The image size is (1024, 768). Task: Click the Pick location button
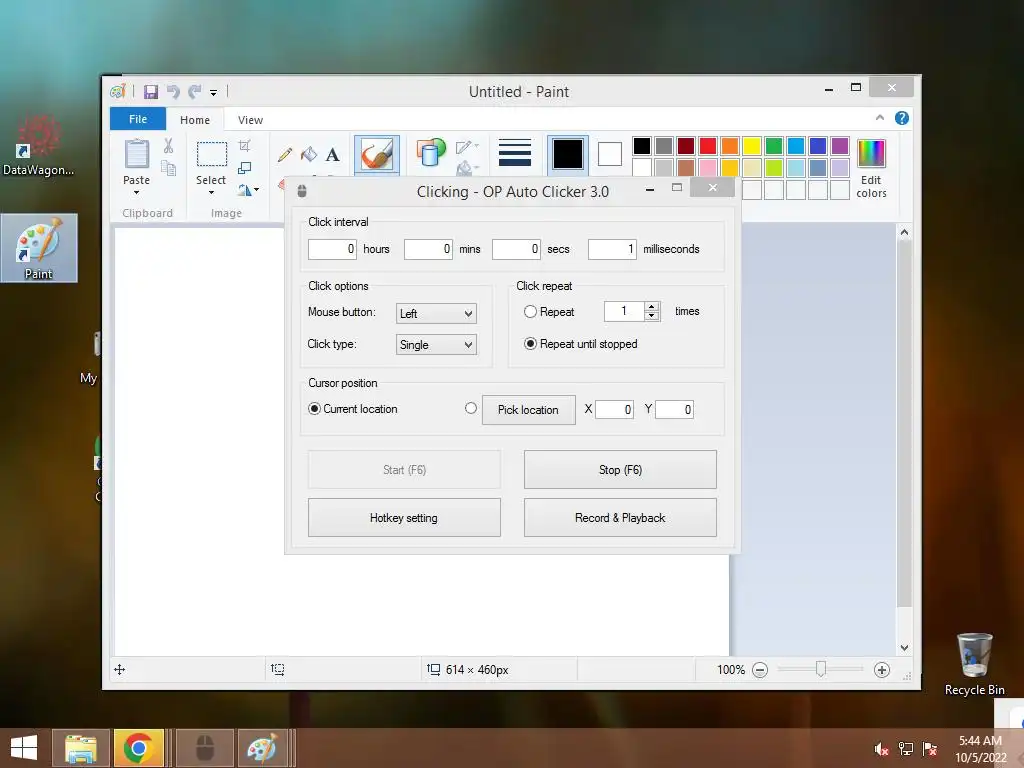click(x=528, y=409)
